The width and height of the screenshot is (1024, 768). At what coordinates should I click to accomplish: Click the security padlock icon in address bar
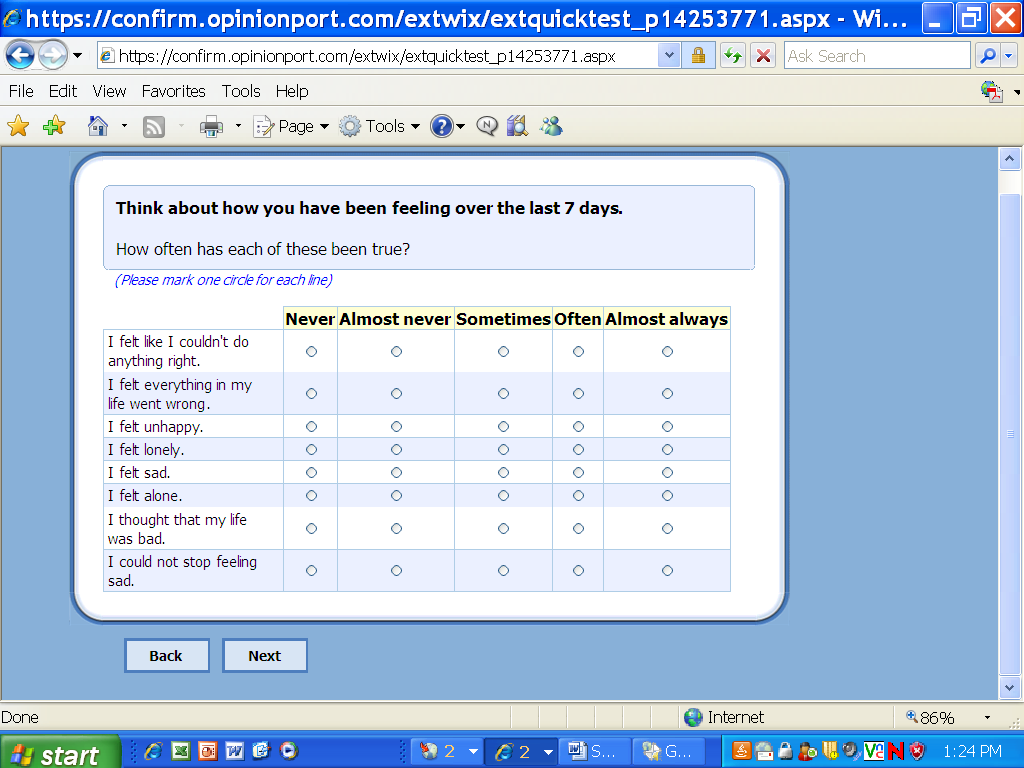point(698,56)
